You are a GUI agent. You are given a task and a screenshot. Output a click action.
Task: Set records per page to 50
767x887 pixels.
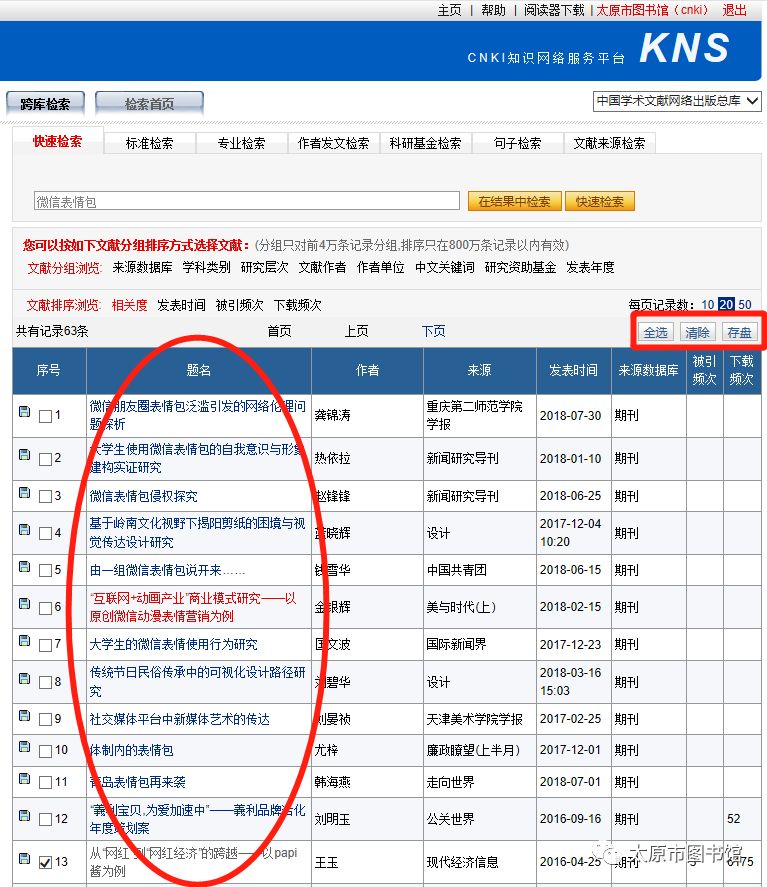pos(745,305)
